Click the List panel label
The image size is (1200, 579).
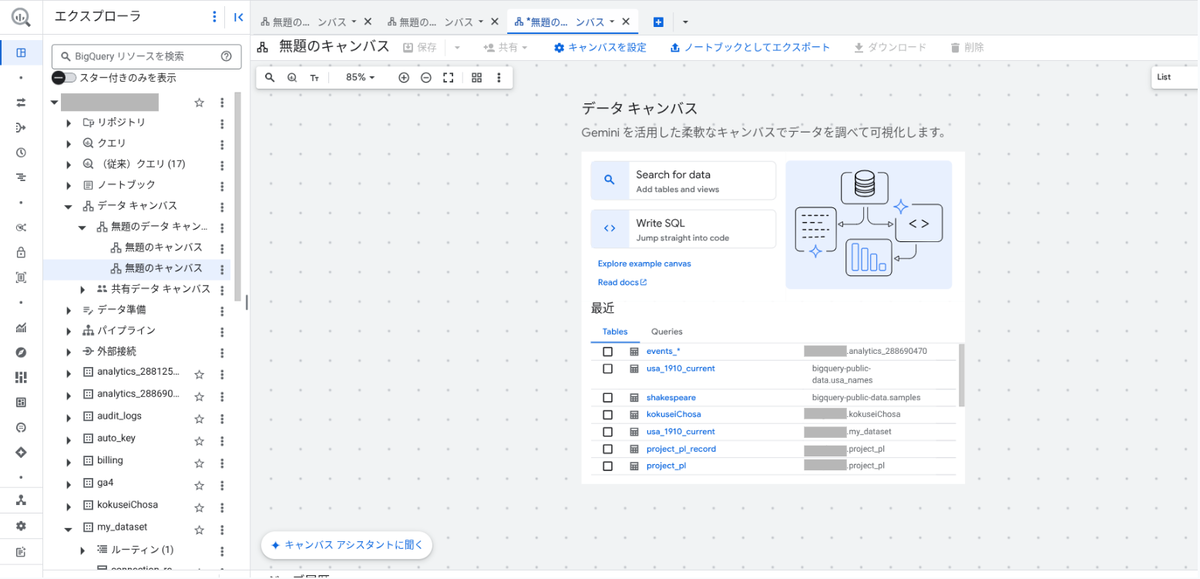click(x=1164, y=77)
